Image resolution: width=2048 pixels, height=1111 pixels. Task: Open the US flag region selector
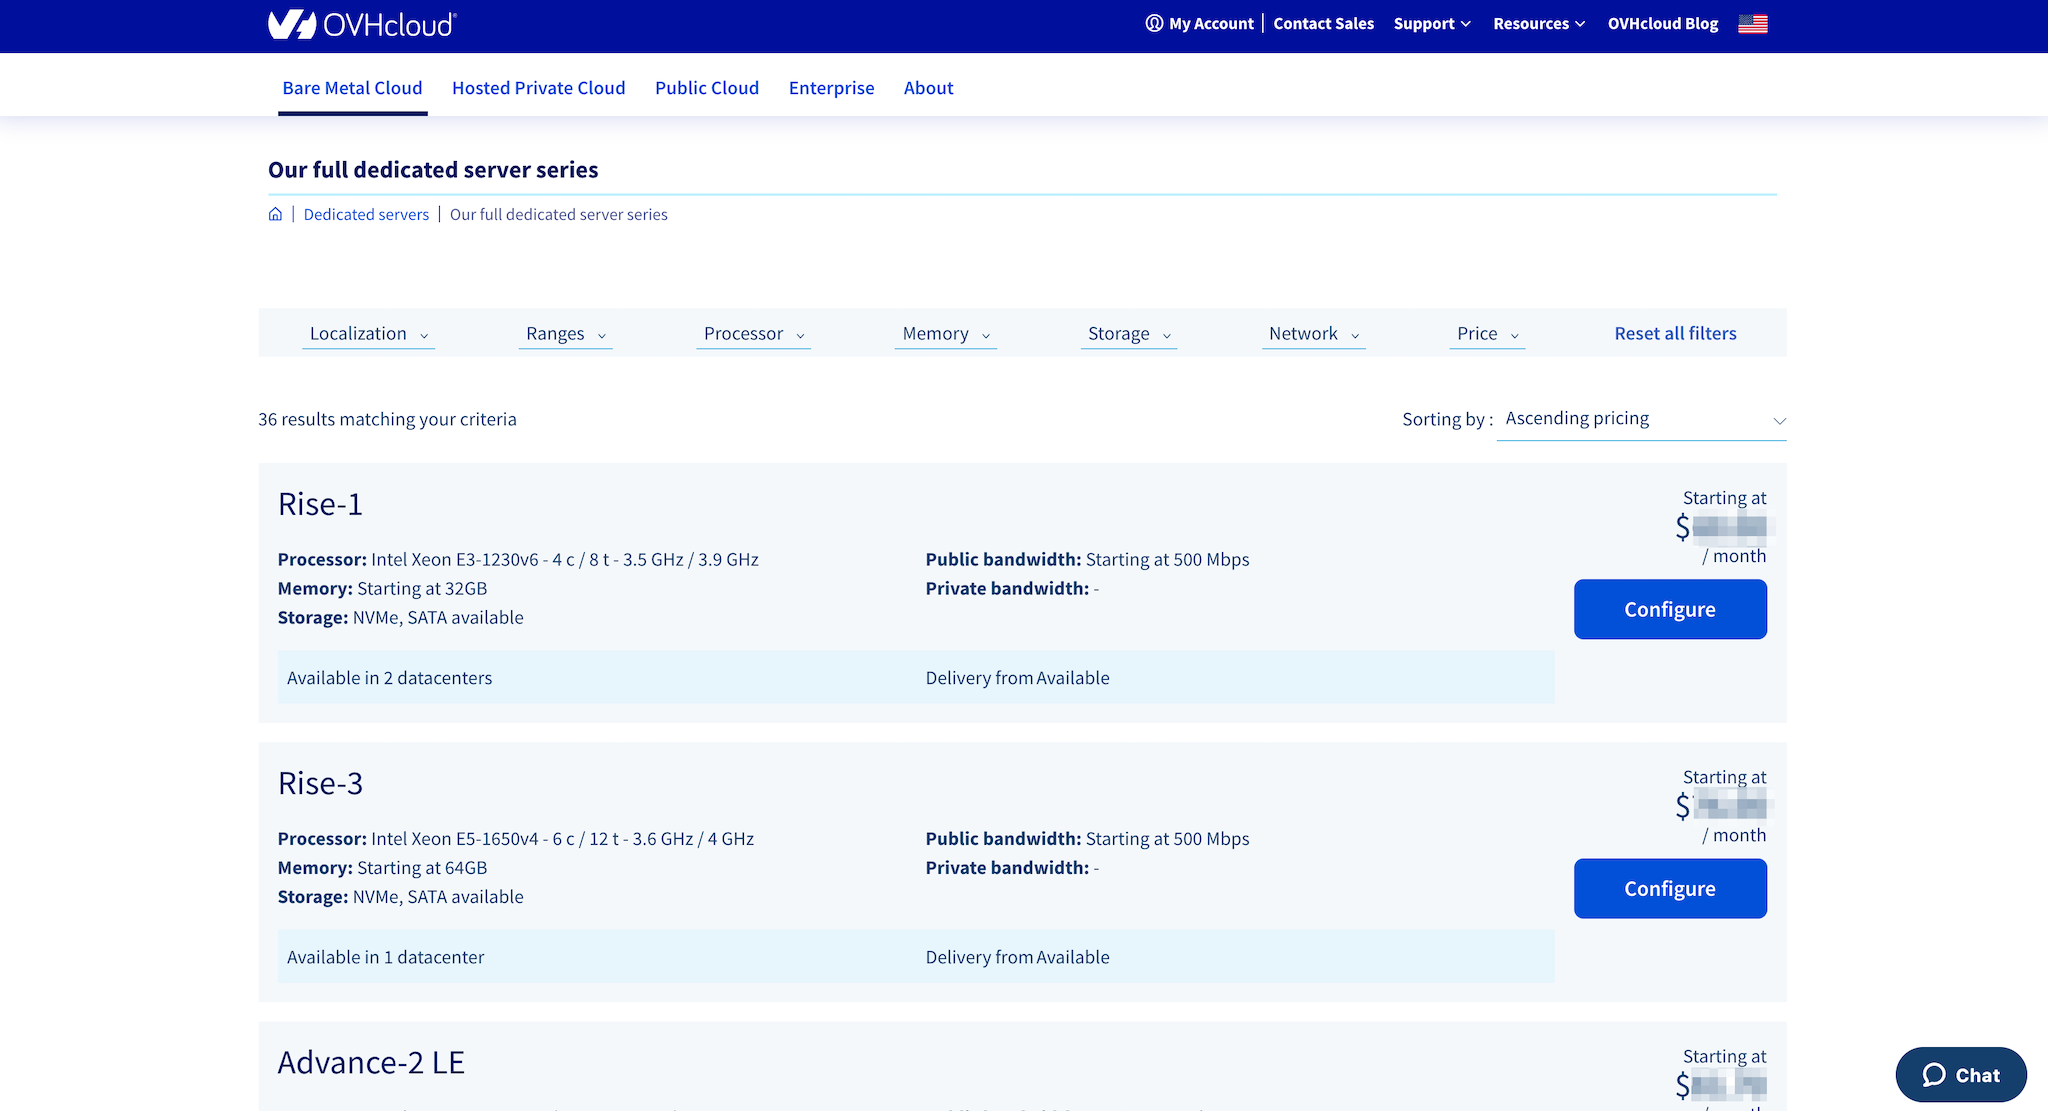1752,24
